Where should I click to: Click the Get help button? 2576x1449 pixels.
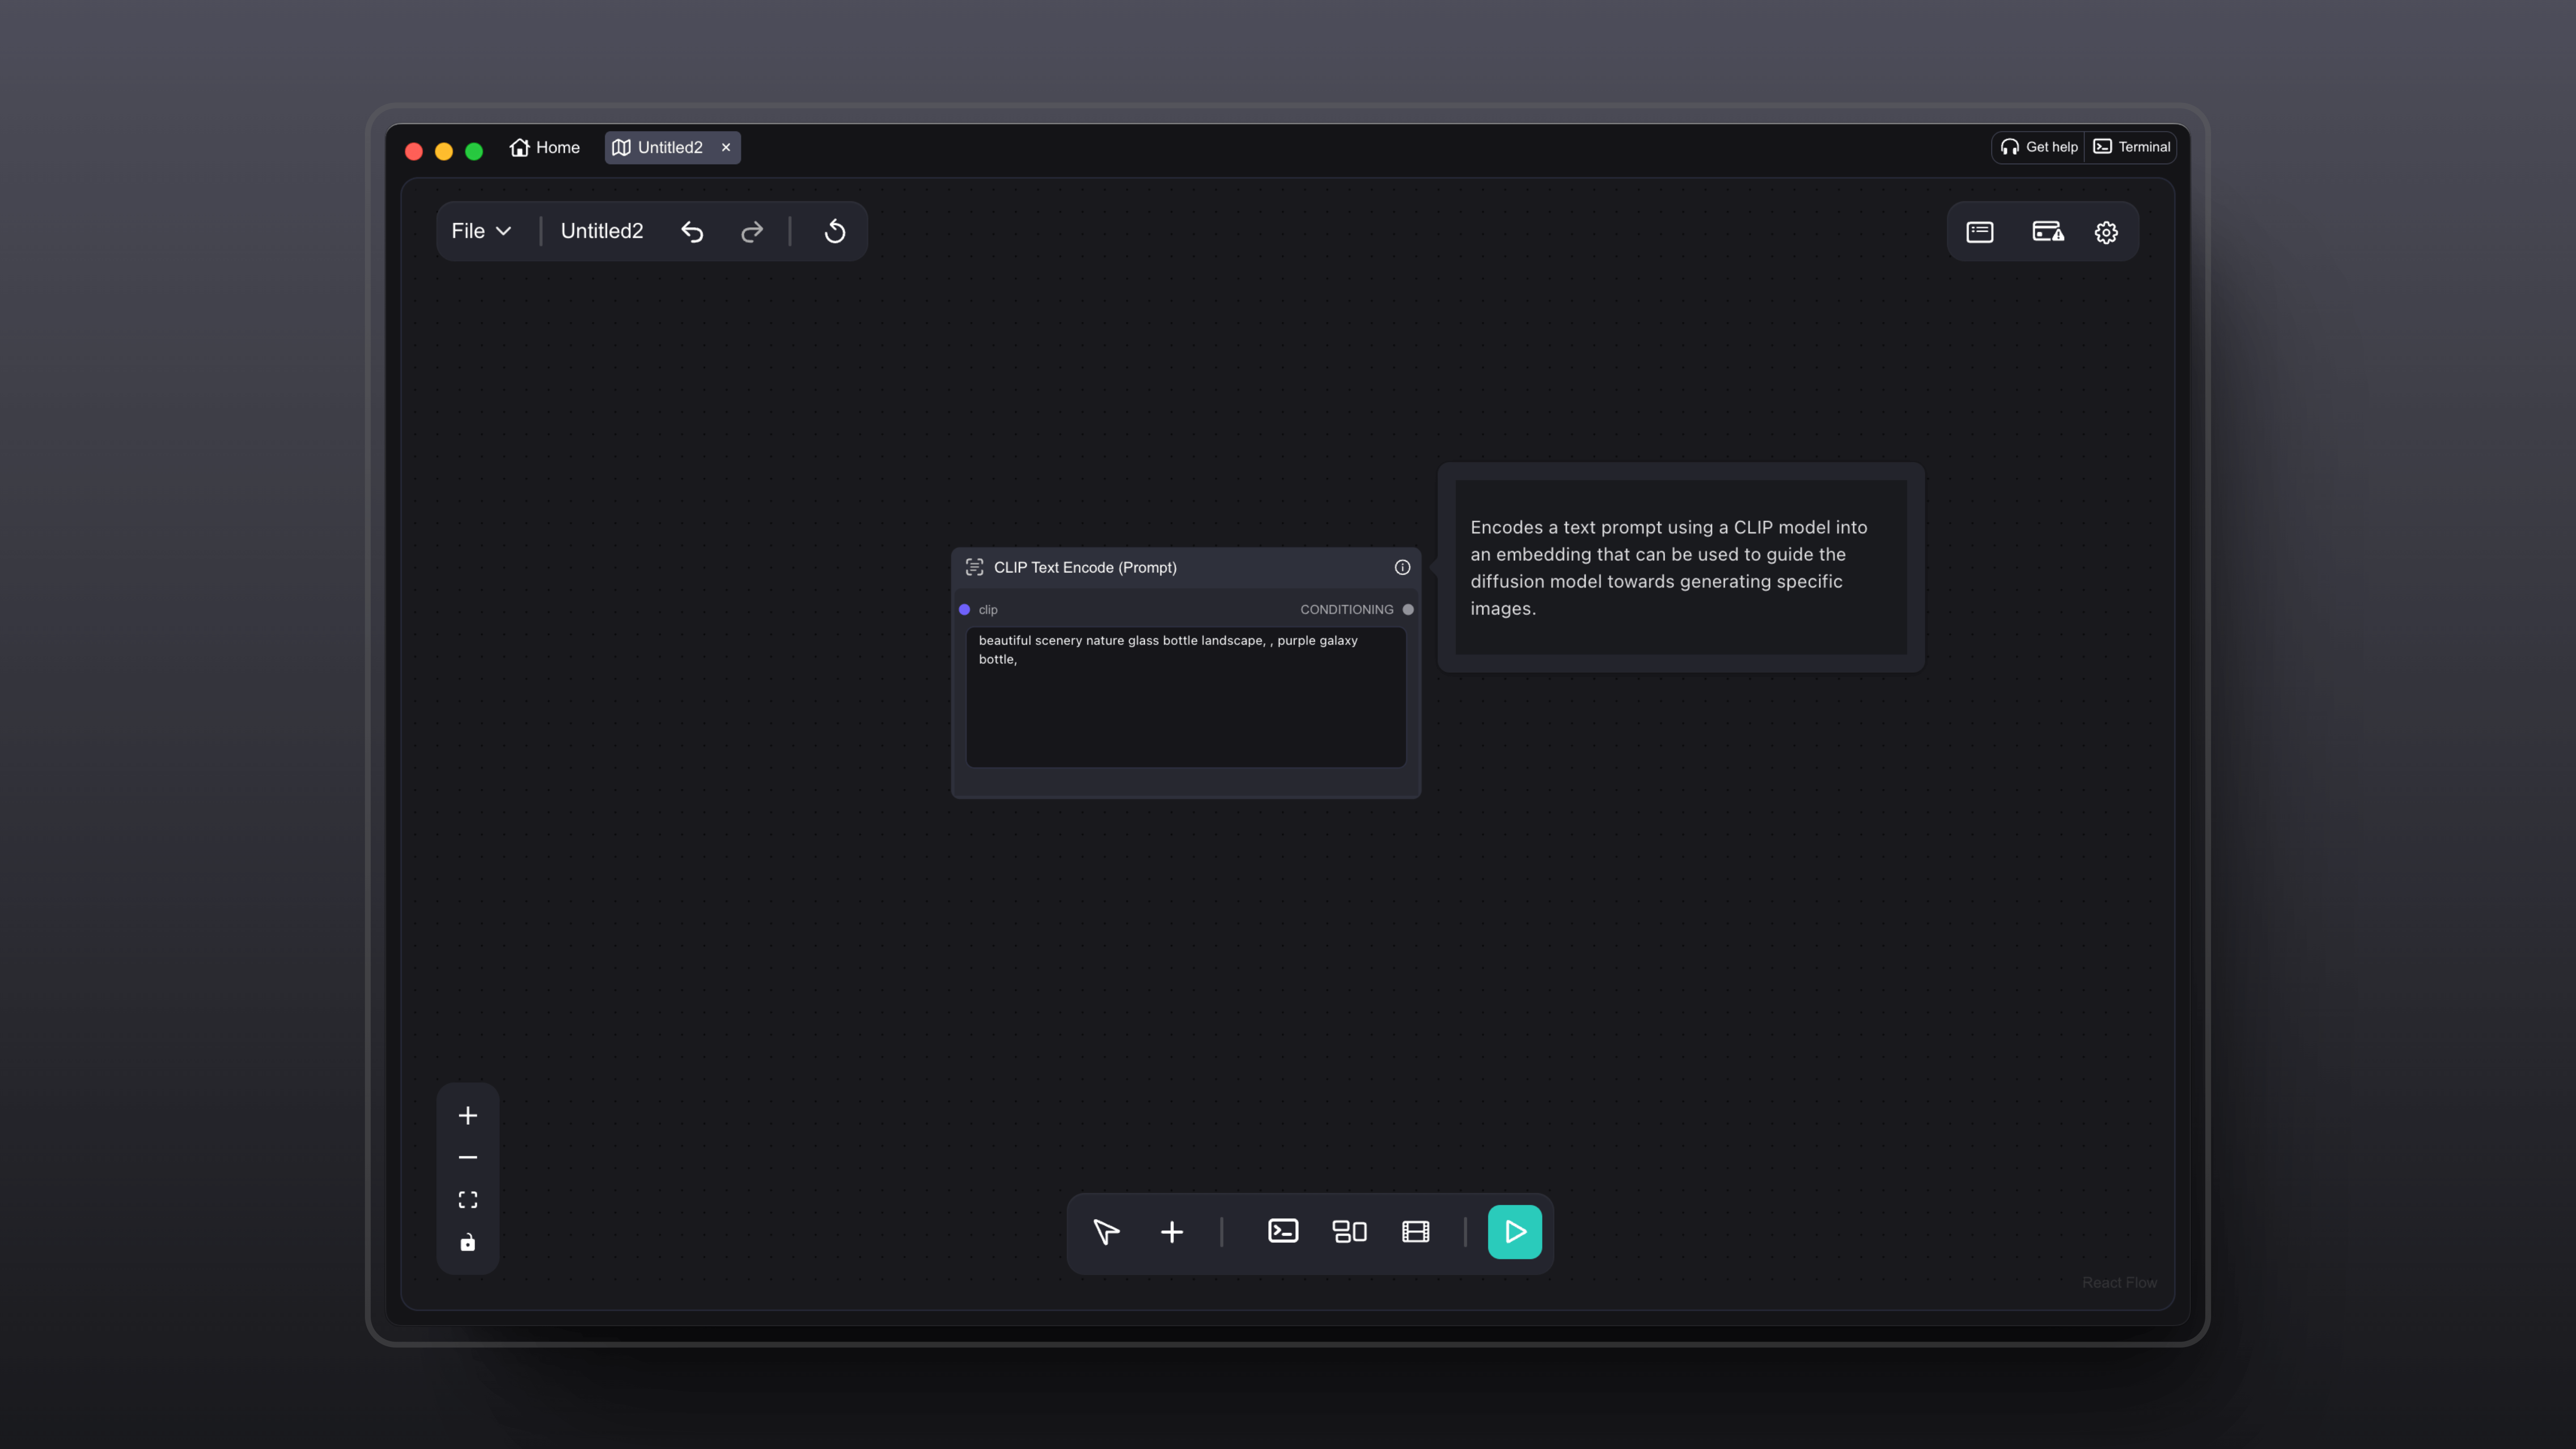[x=2039, y=147]
